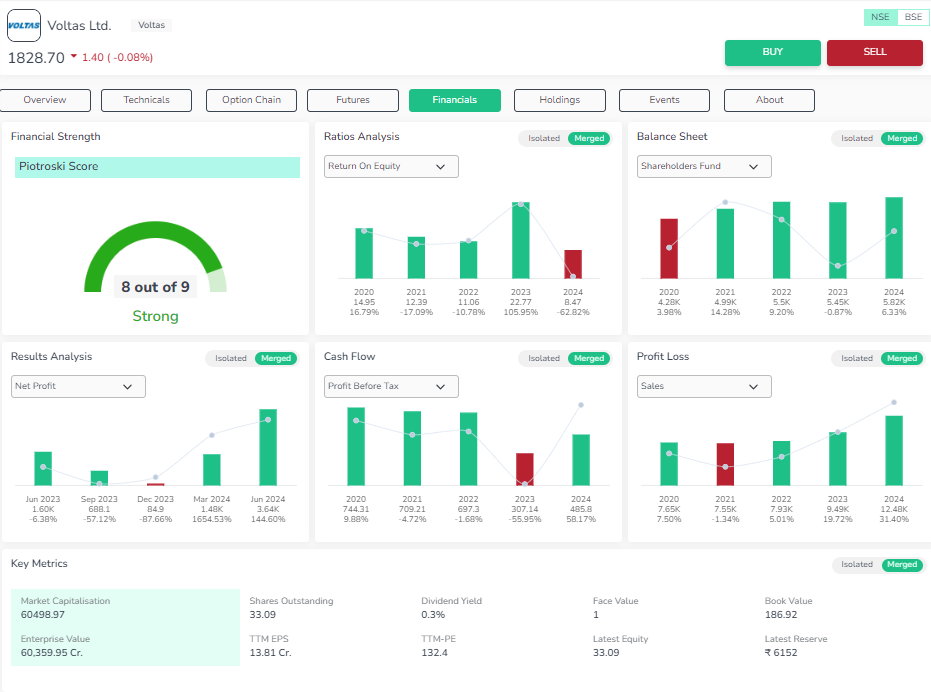This screenshot has width=931, height=692.
Task: Click the TTM-PE value 132.4
Action: tap(434, 653)
